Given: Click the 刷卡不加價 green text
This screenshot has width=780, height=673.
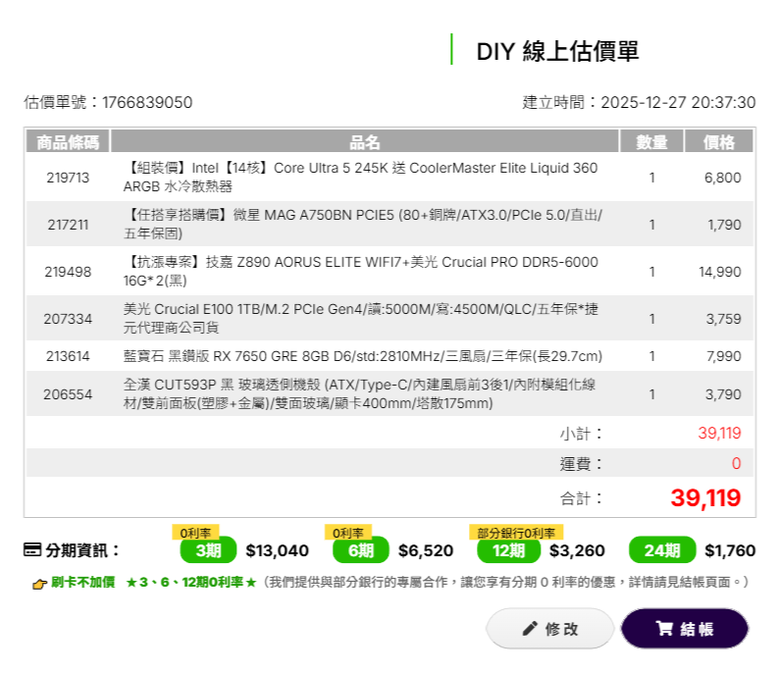Looking at the screenshot, I should (83, 582).
